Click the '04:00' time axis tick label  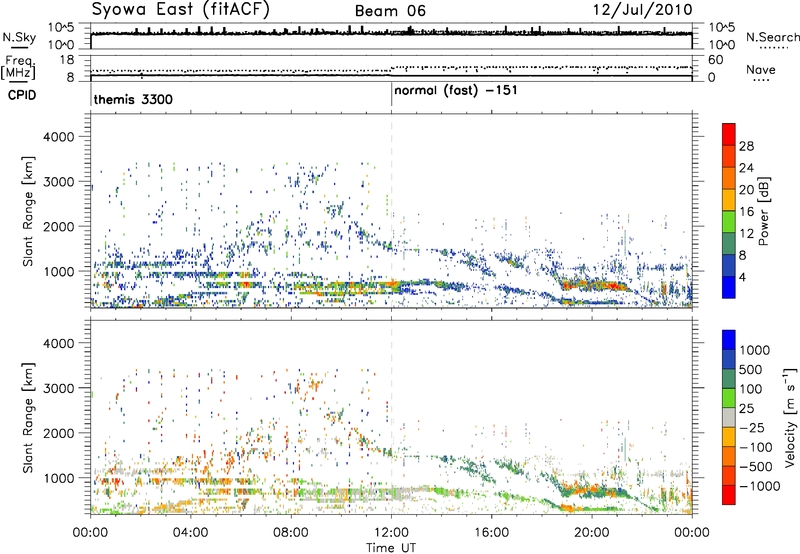click(191, 533)
